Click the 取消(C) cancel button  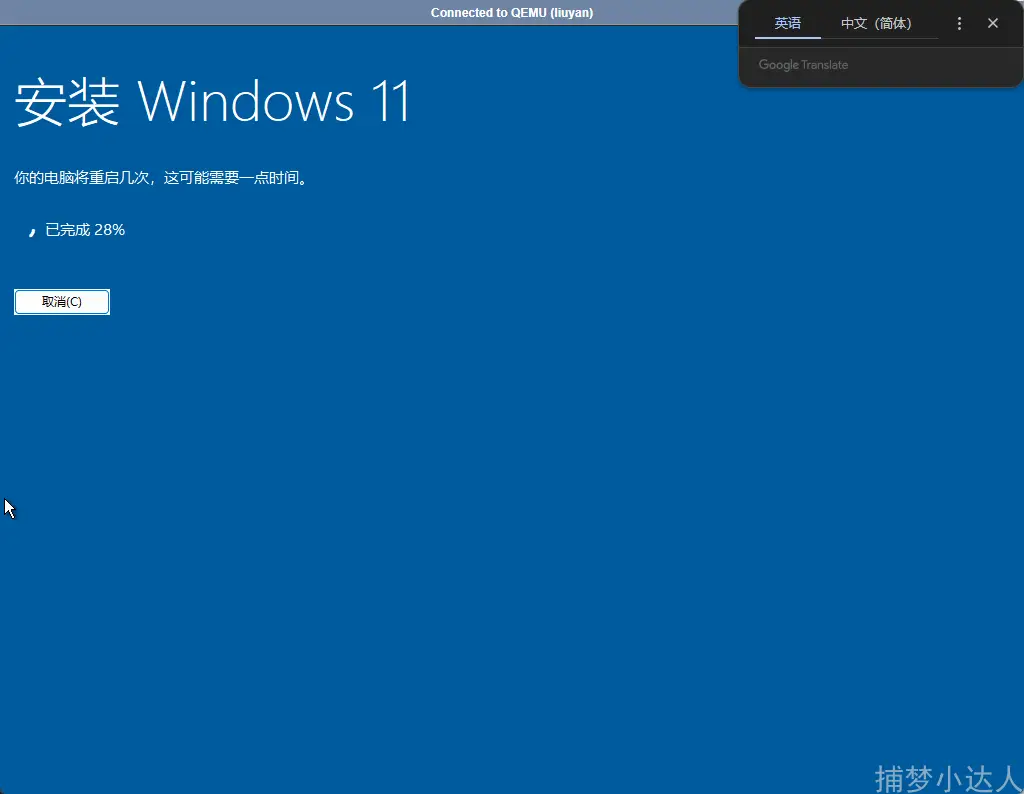[62, 302]
